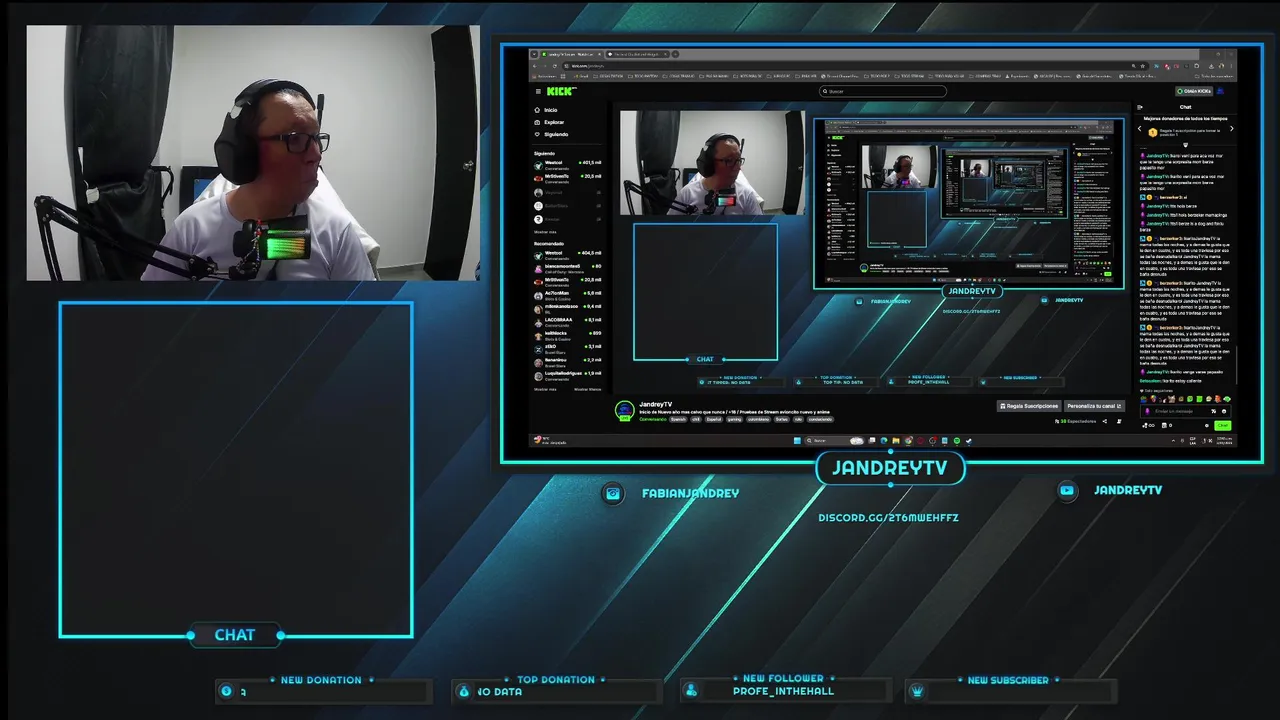Click Personaliza tu canal button

click(1094, 406)
